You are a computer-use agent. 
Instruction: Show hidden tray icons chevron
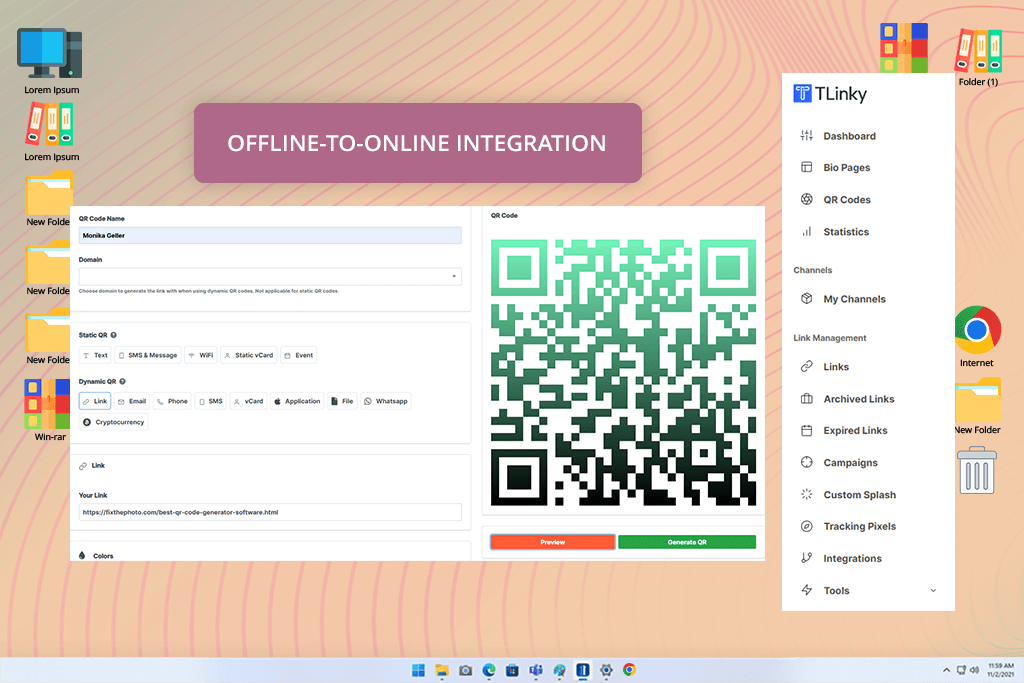pos(946,670)
